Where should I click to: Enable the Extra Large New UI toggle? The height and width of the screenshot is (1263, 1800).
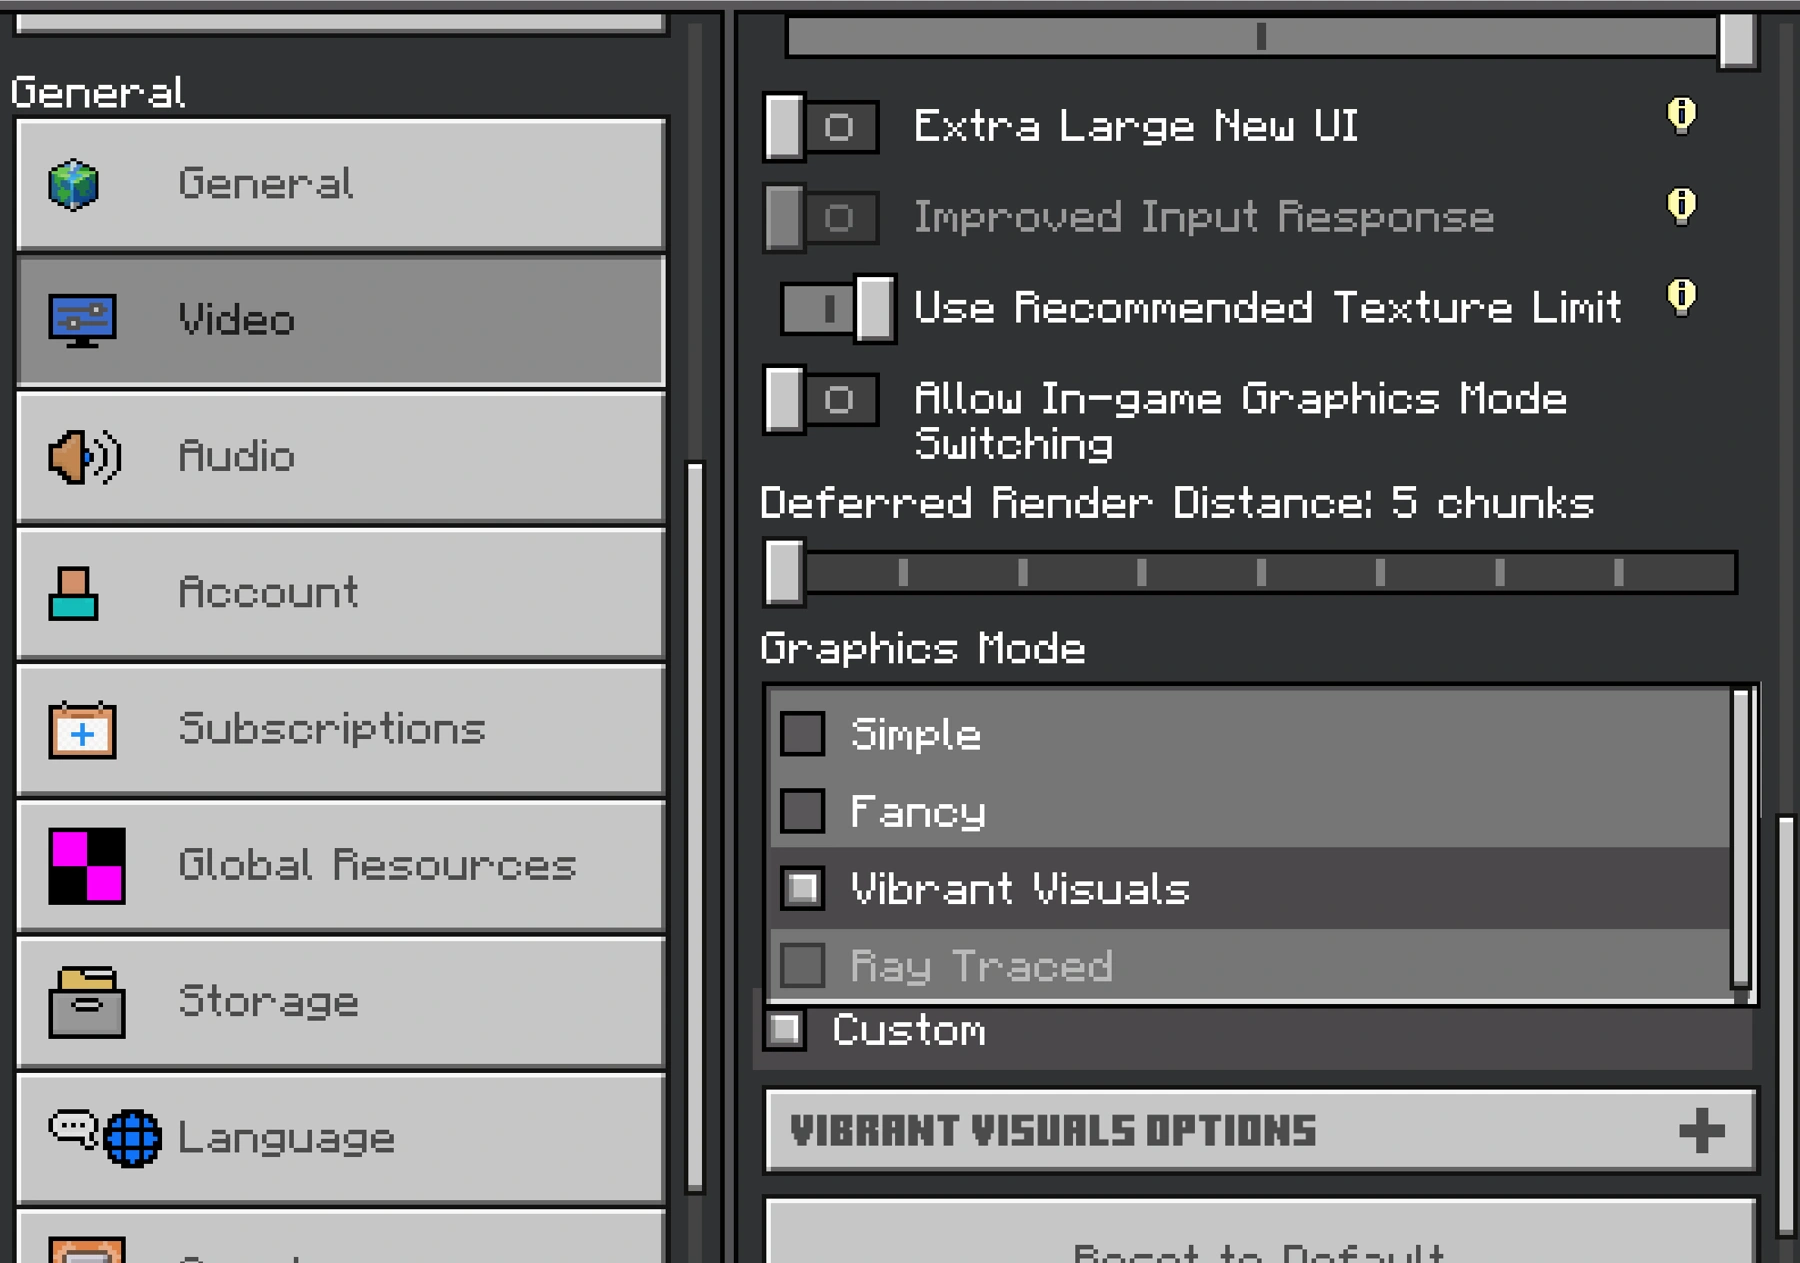822,127
